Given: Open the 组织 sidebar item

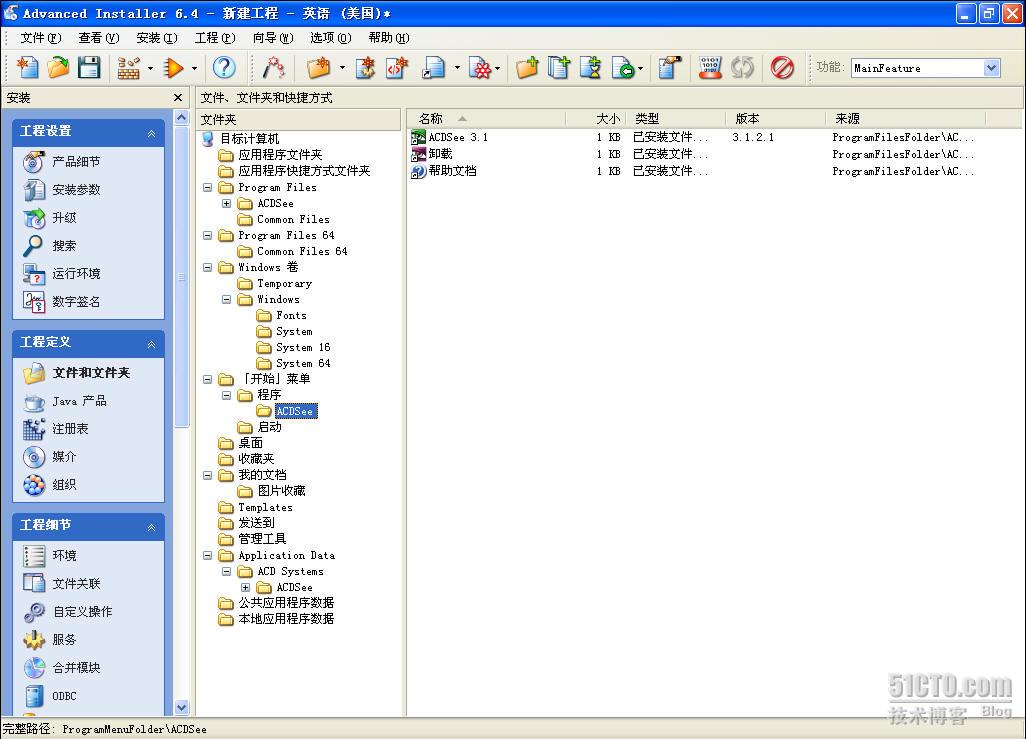Looking at the screenshot, I should pos(50,485).
